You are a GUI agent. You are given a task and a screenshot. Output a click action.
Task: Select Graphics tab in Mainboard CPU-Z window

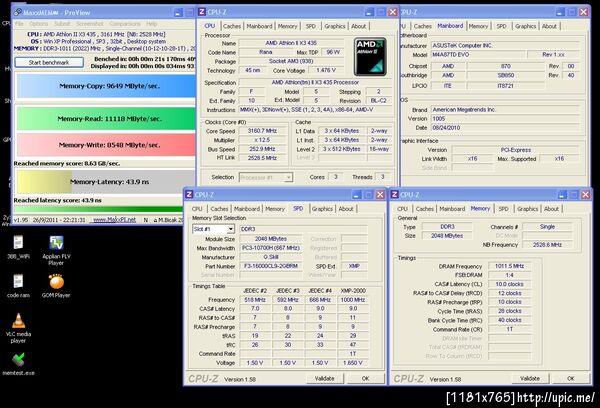coord(525,26)
